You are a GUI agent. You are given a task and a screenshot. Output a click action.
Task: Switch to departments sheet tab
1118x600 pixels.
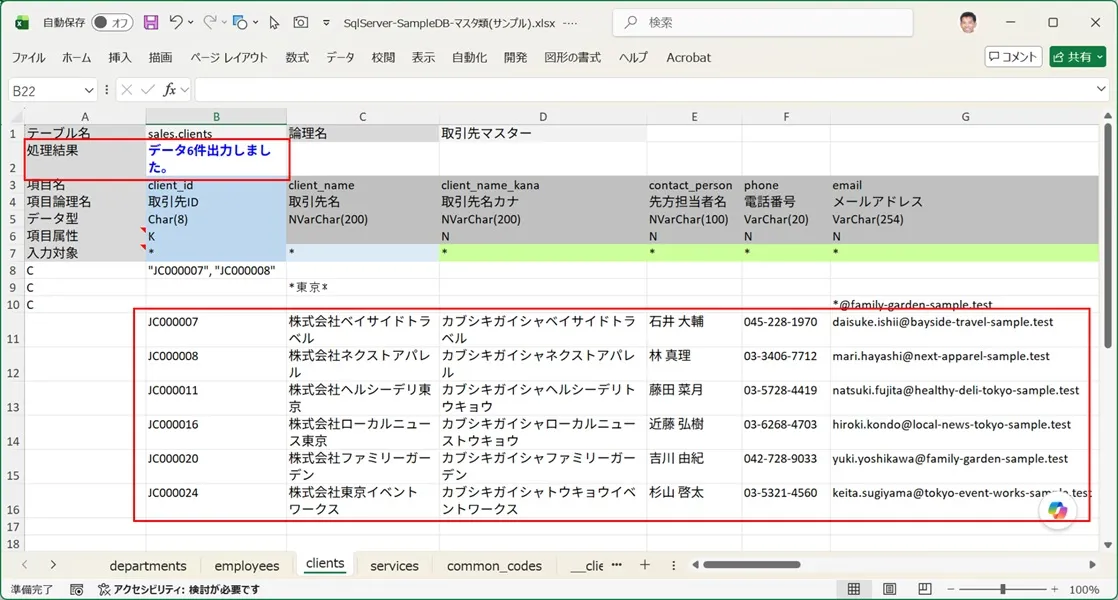pyautogui.click(x=148, y=565)
